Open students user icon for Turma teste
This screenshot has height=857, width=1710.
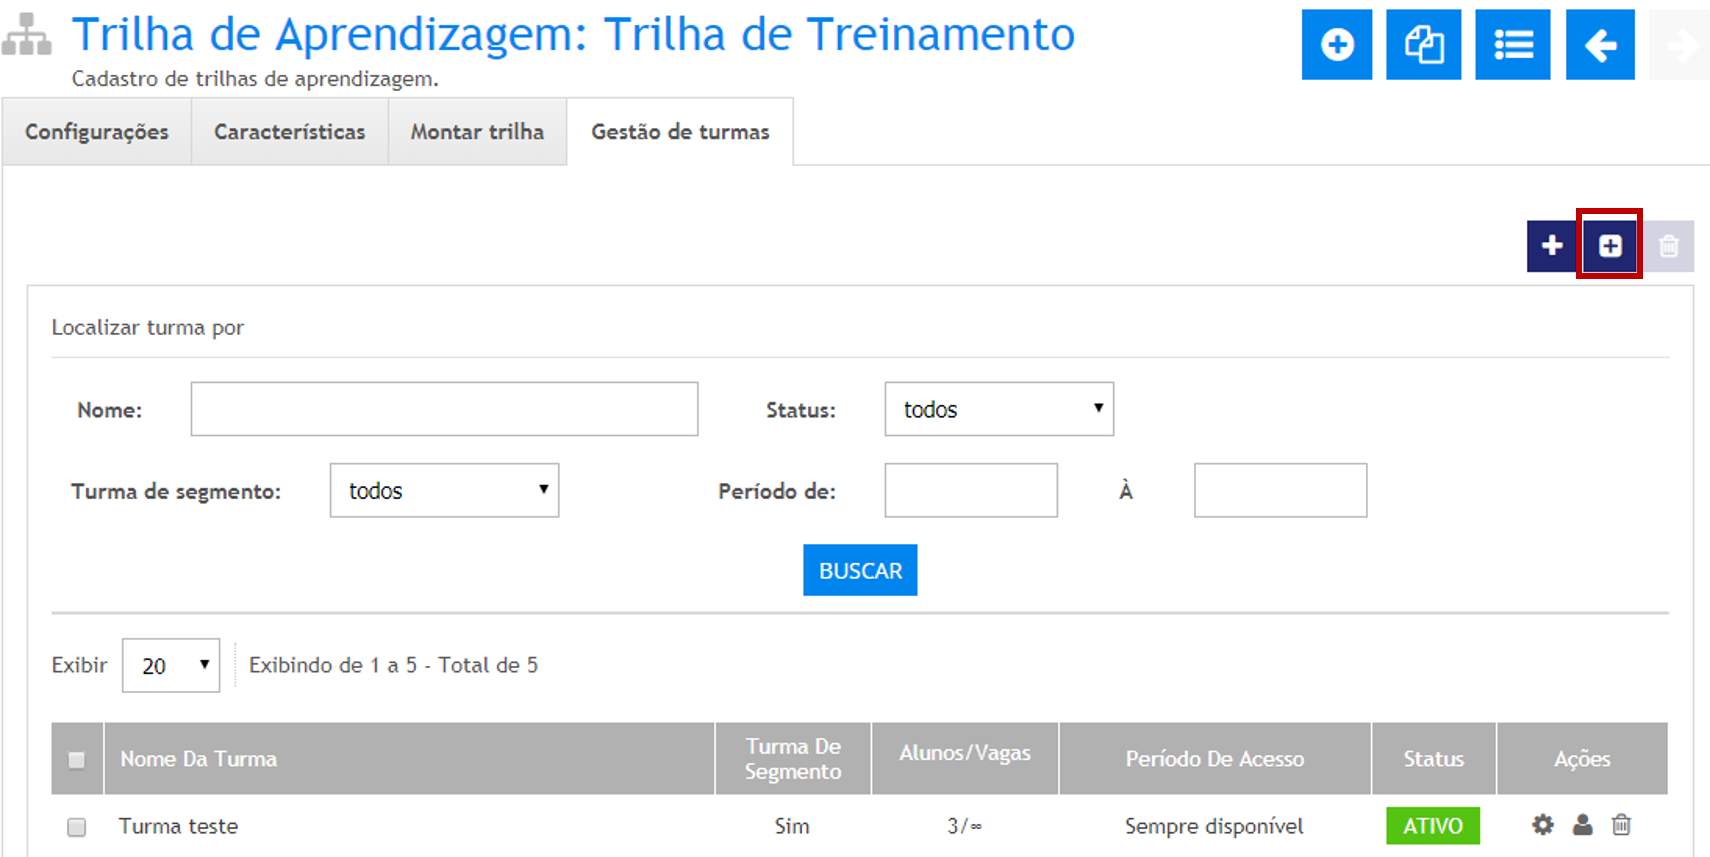[1582, 825]
